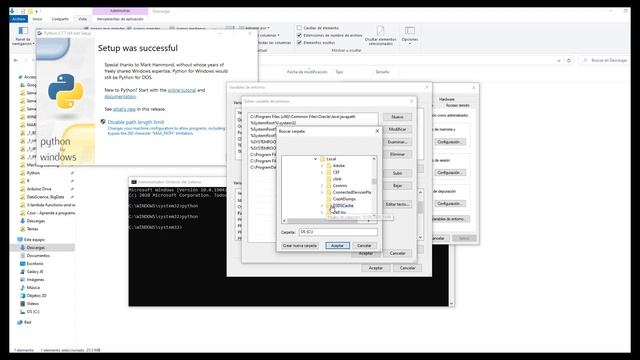Open the Explorer address bar history dropdown
The height and width of the screenshot is (360, 640).
pos(559,60)
